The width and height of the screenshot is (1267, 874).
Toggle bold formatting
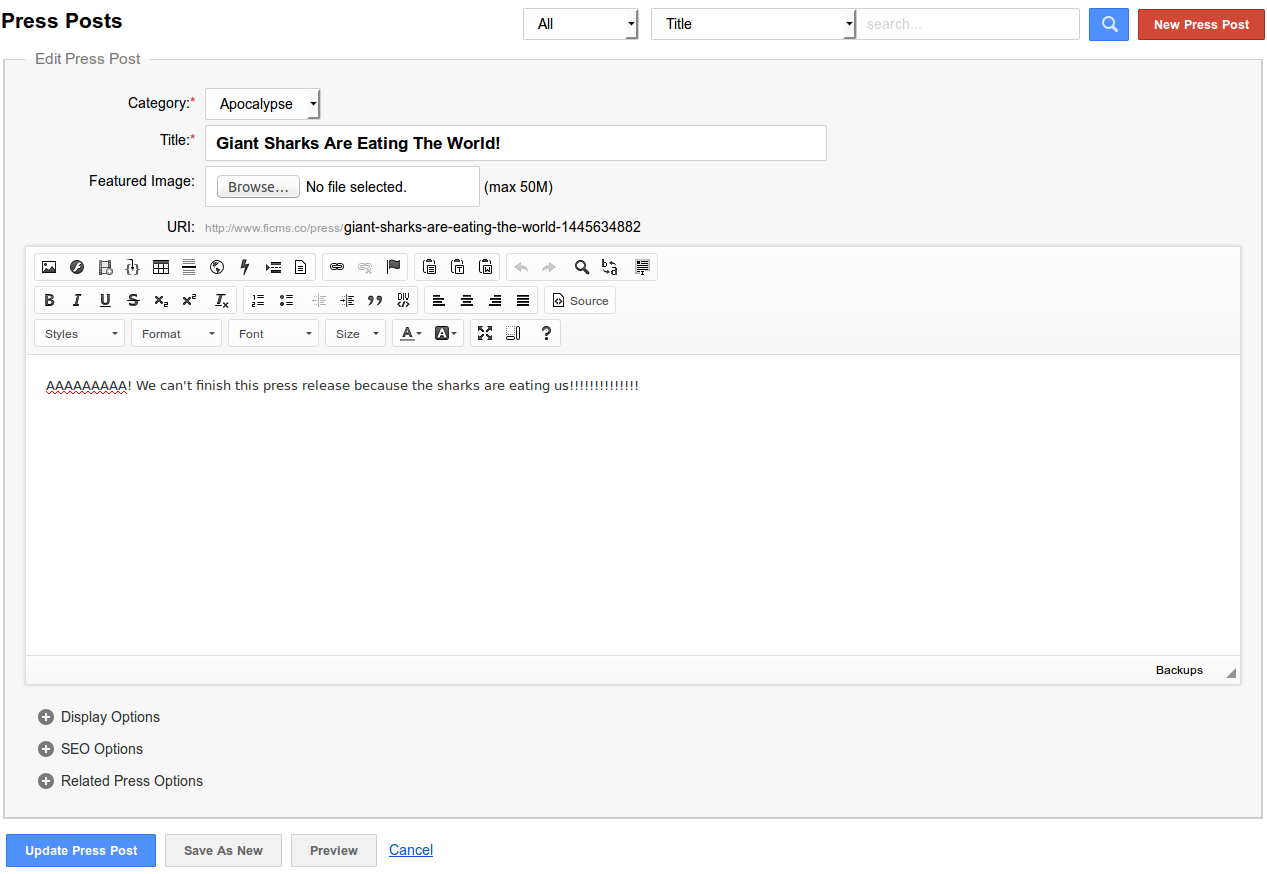pyautogui.click(x=49, y=300)
